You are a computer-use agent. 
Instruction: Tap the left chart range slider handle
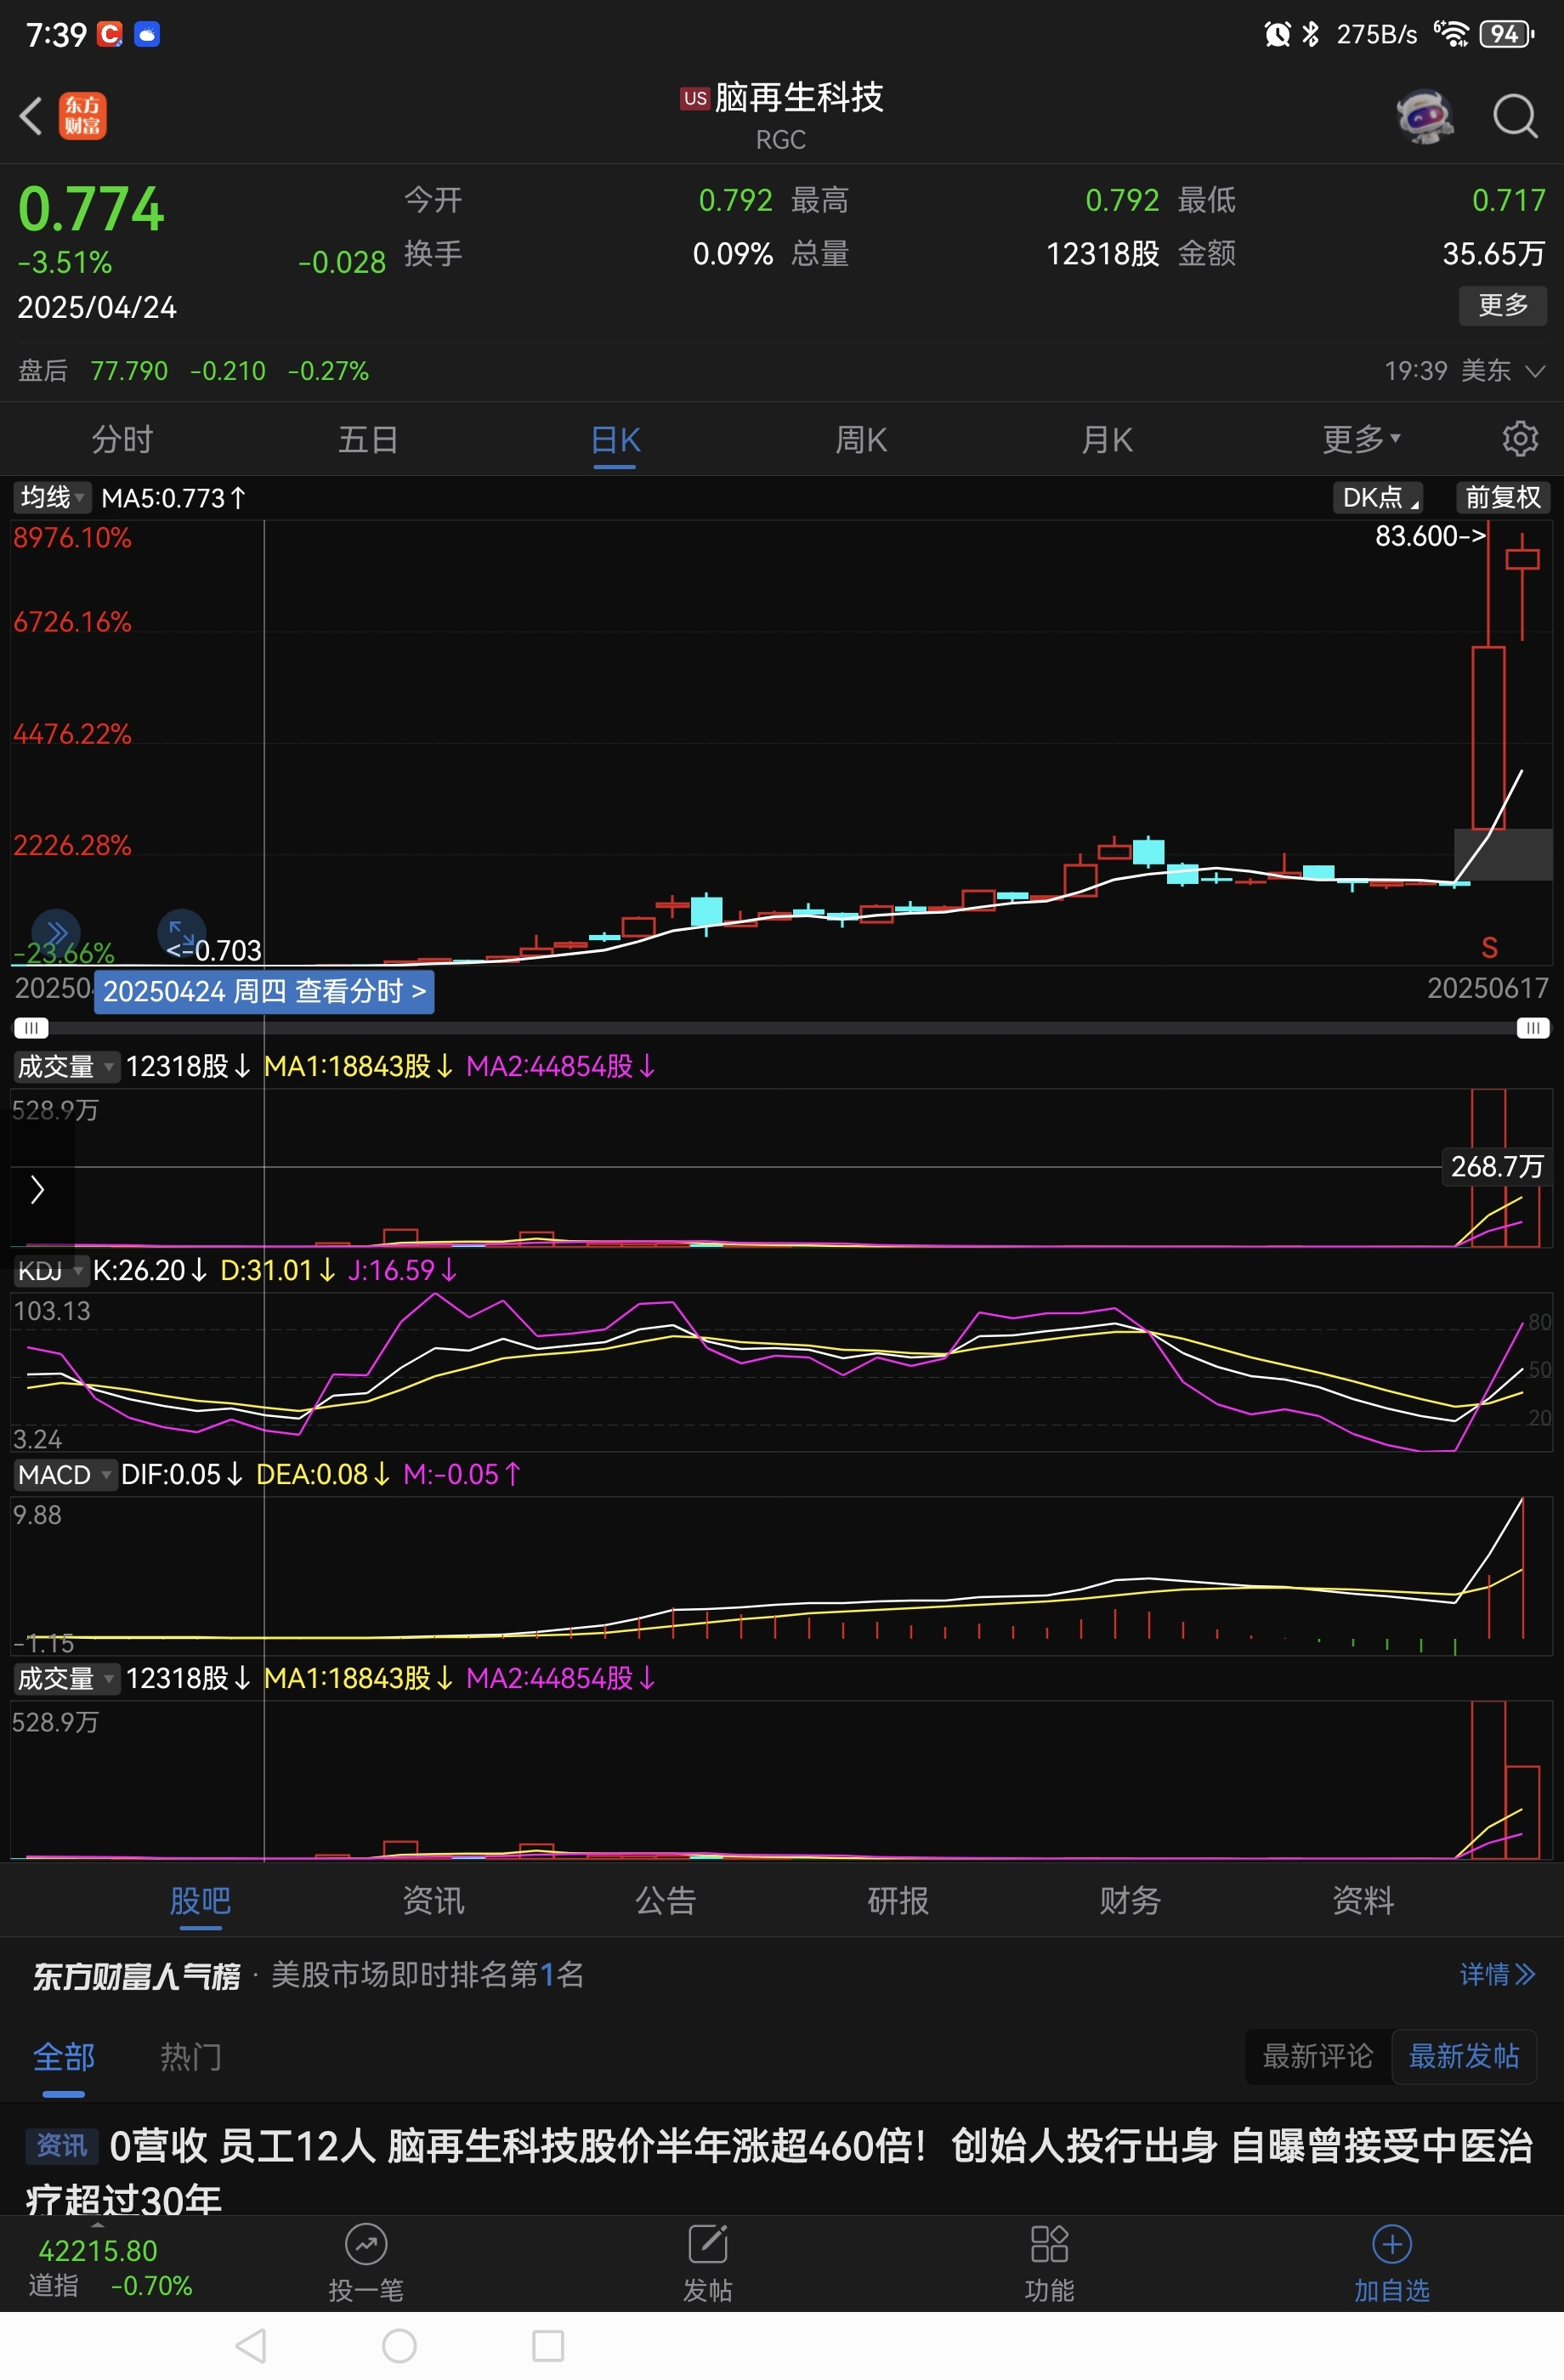[31, 1028]
